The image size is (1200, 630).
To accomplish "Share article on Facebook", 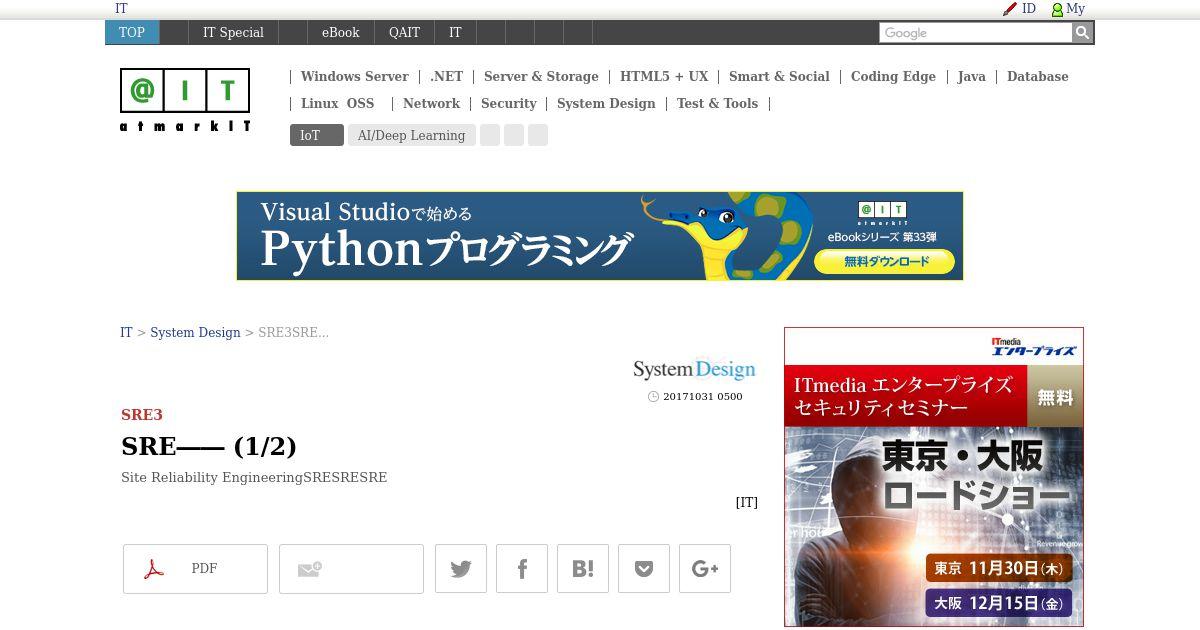I will (522, 569).
